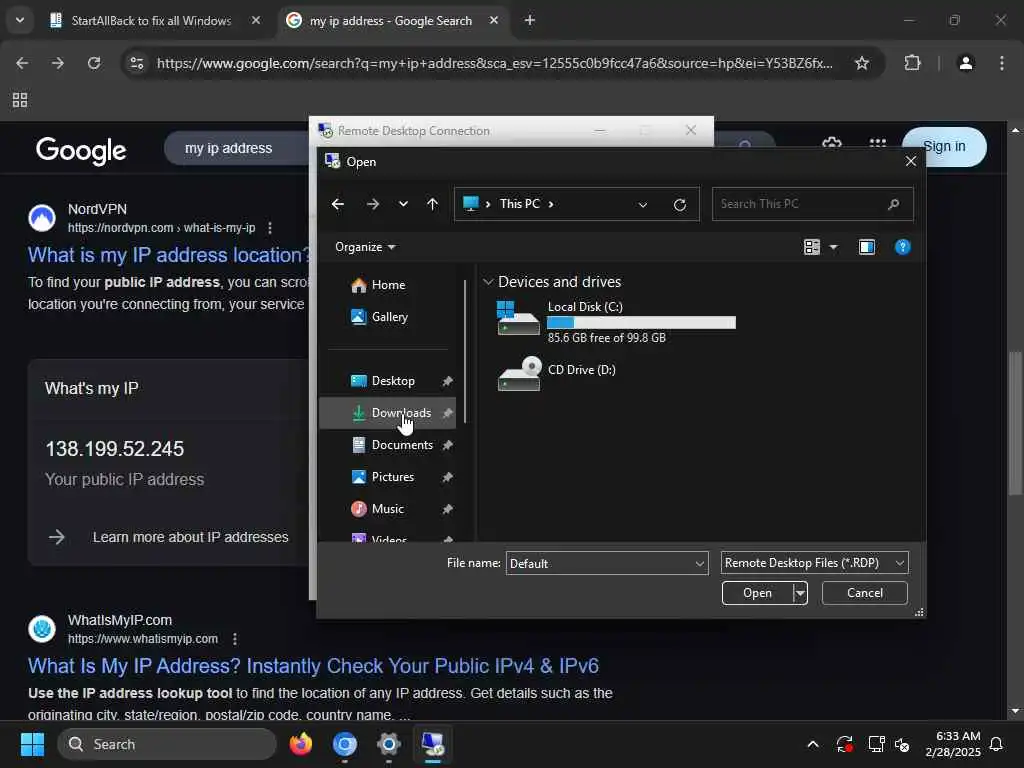The width and height of the screenshot is (1024, 768).
Task: Select Local Disk (C:) drive
Action: [616, 321]
